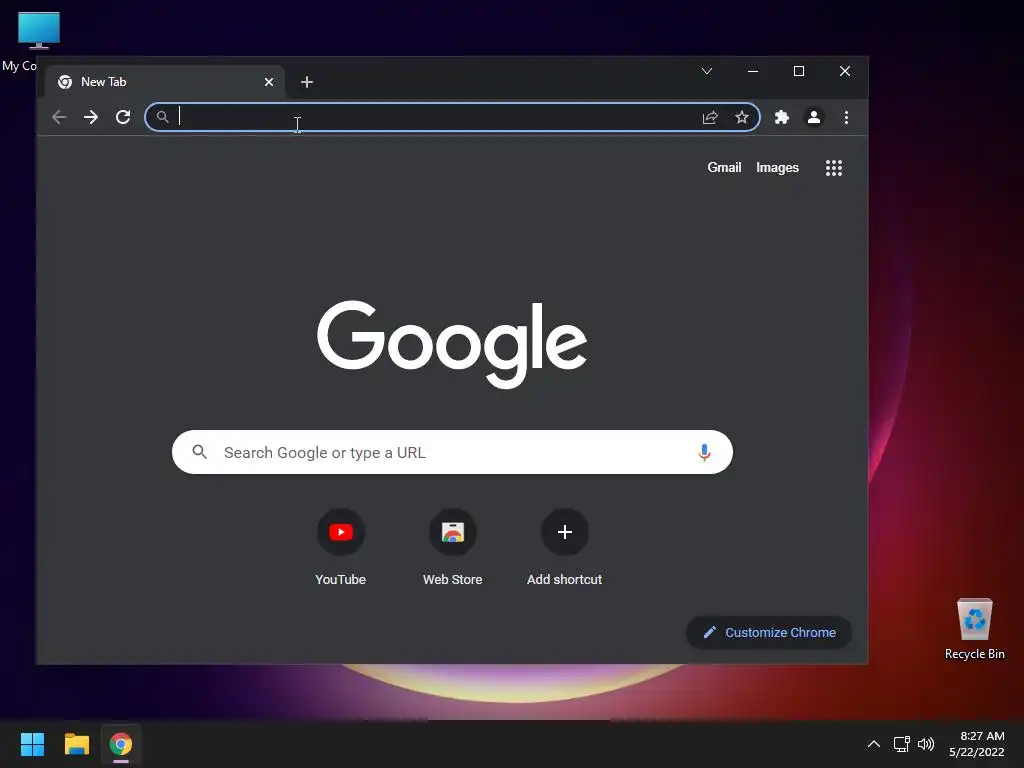Open the Gmail link
Image resolution: width=1024 pixels, height=768 pixels.
(724, 168)
